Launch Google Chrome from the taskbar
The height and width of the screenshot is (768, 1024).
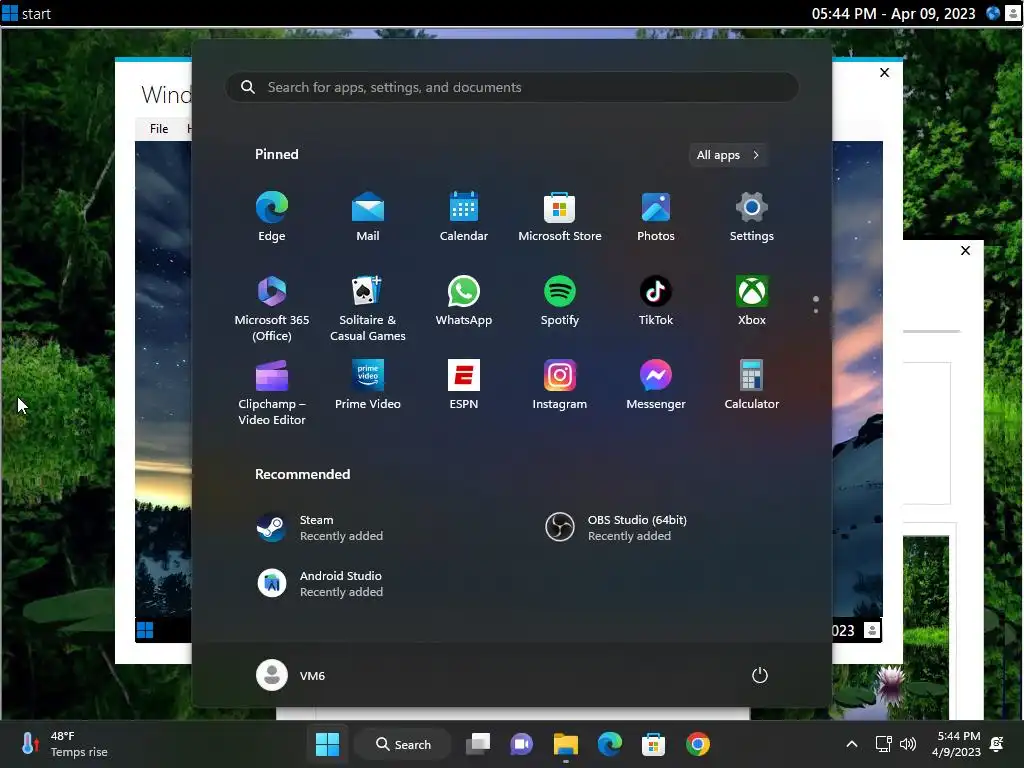tap(697, 744)
